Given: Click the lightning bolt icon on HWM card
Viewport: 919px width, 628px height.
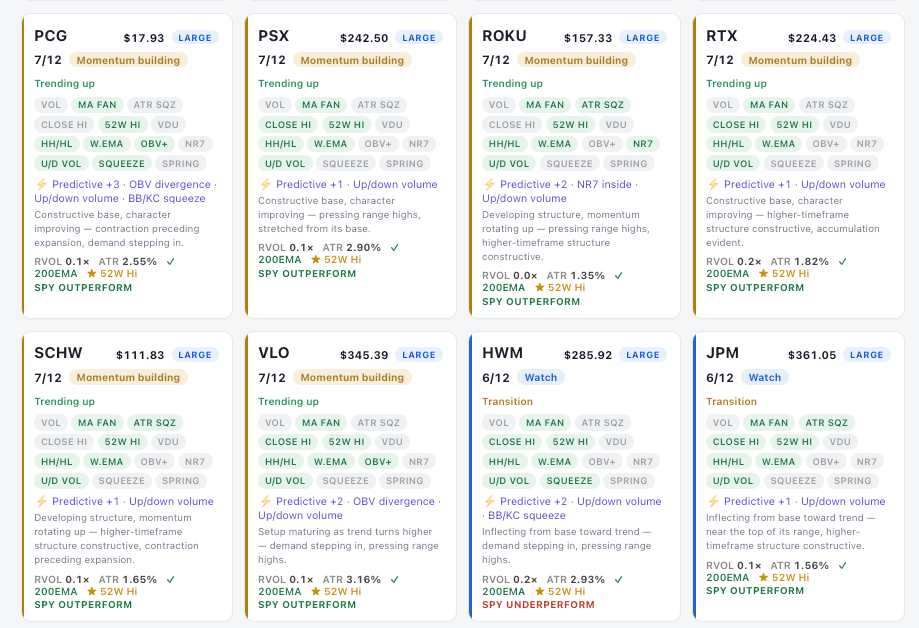Looking at the screenshot, I should [489, 501].
